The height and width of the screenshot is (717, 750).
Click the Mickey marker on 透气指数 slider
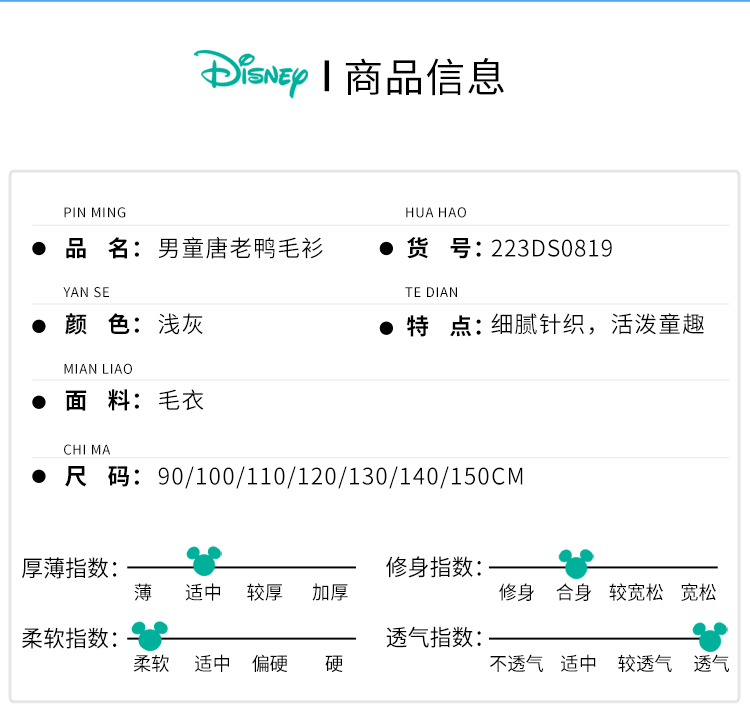pos(710,637)
